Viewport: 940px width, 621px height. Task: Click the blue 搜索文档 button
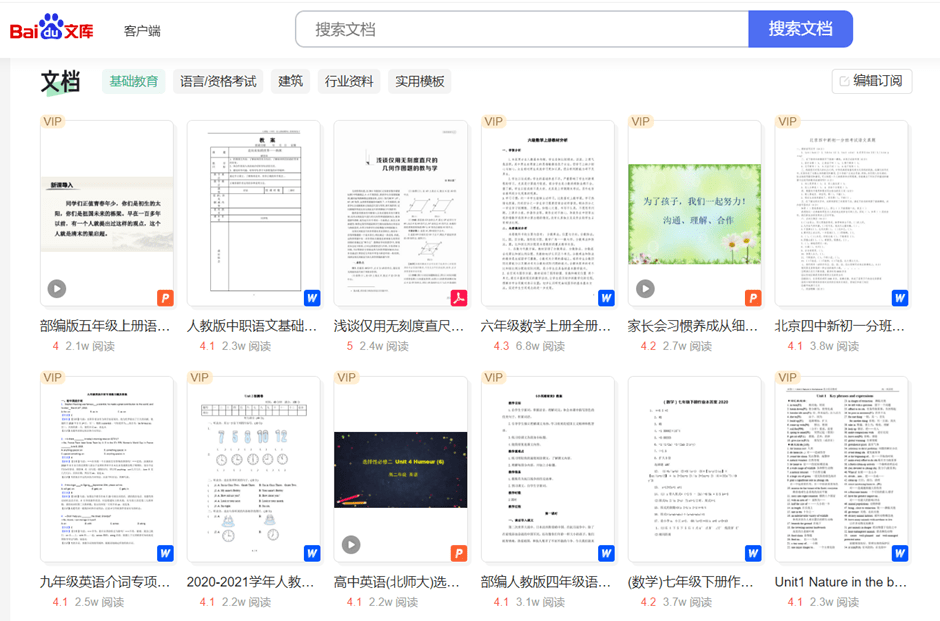coord(800,29)
